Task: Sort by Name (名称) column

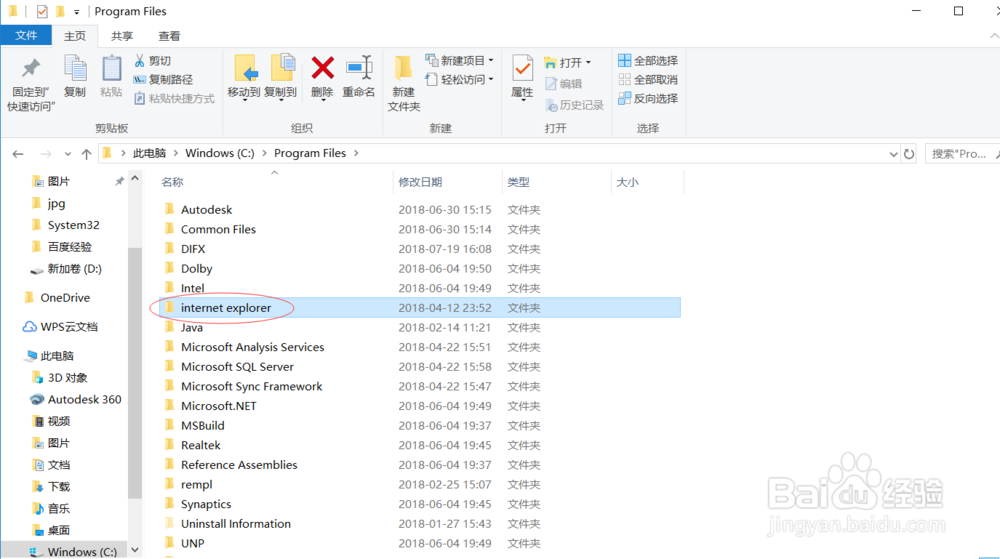Action: coord(274,182)
